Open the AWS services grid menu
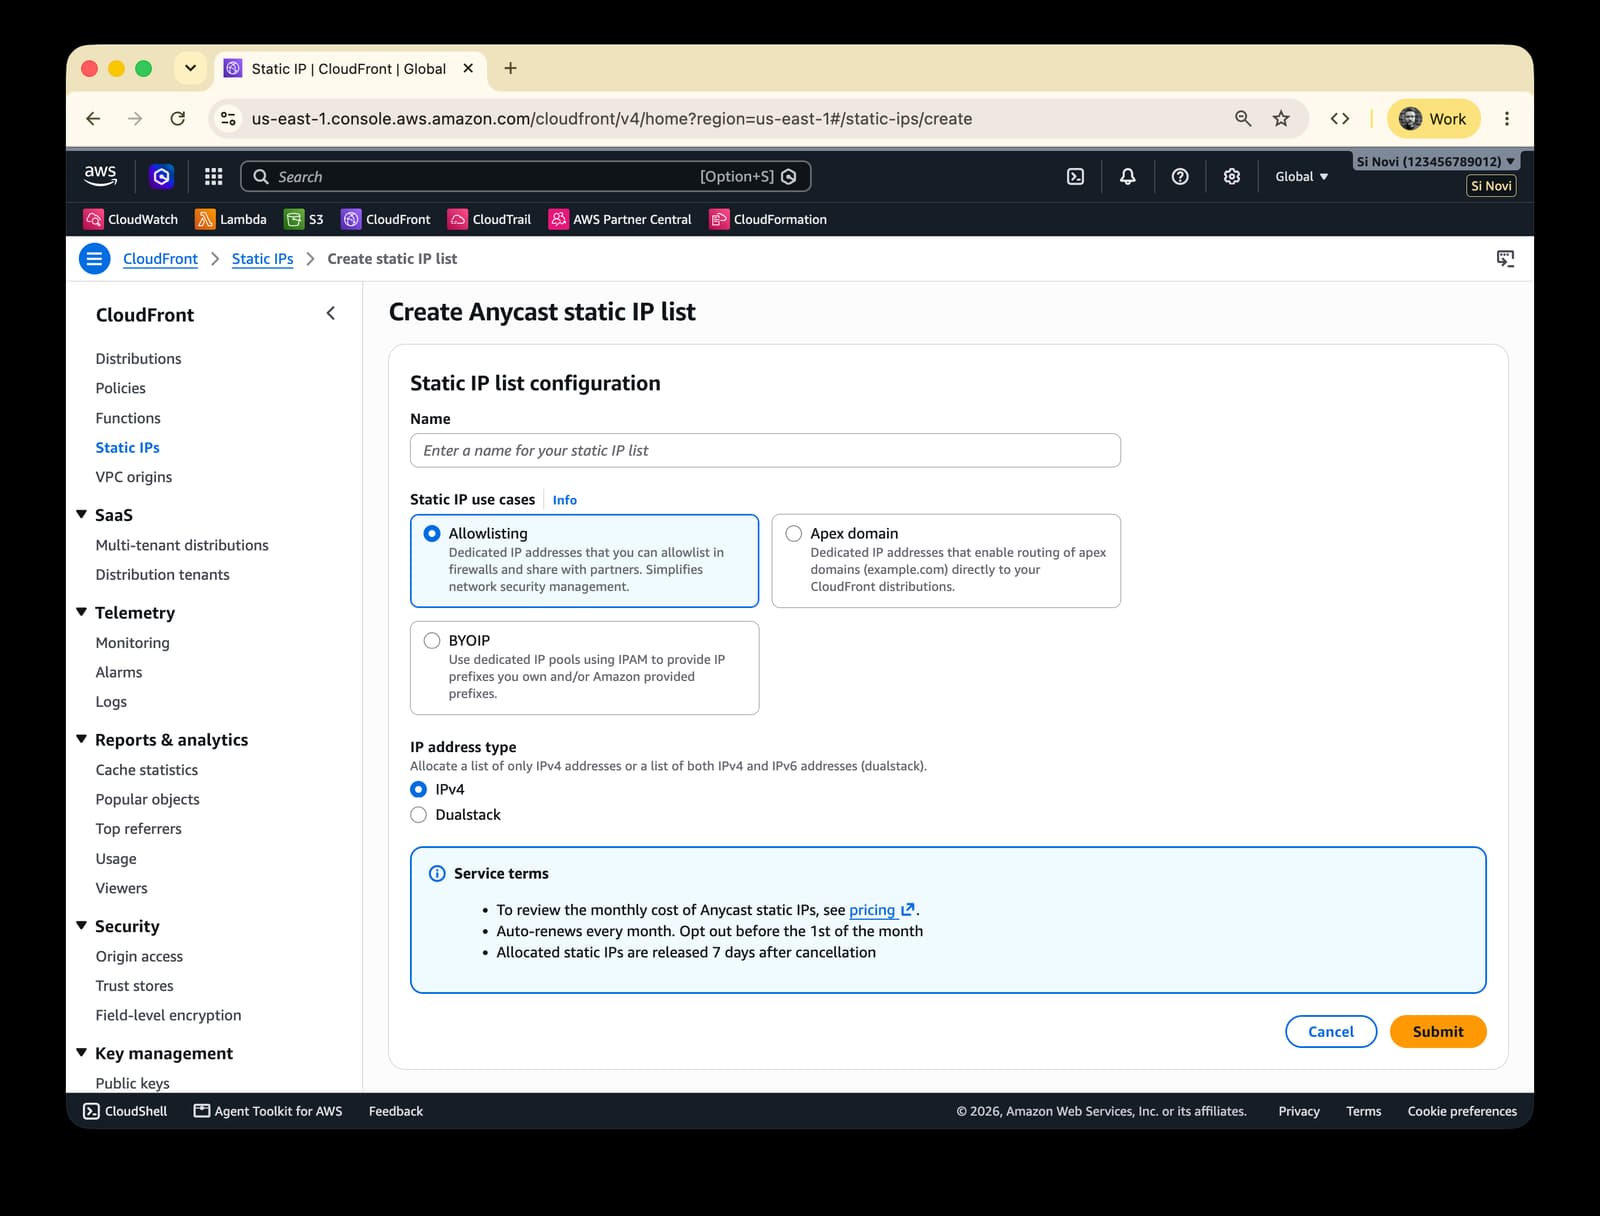 213,176
